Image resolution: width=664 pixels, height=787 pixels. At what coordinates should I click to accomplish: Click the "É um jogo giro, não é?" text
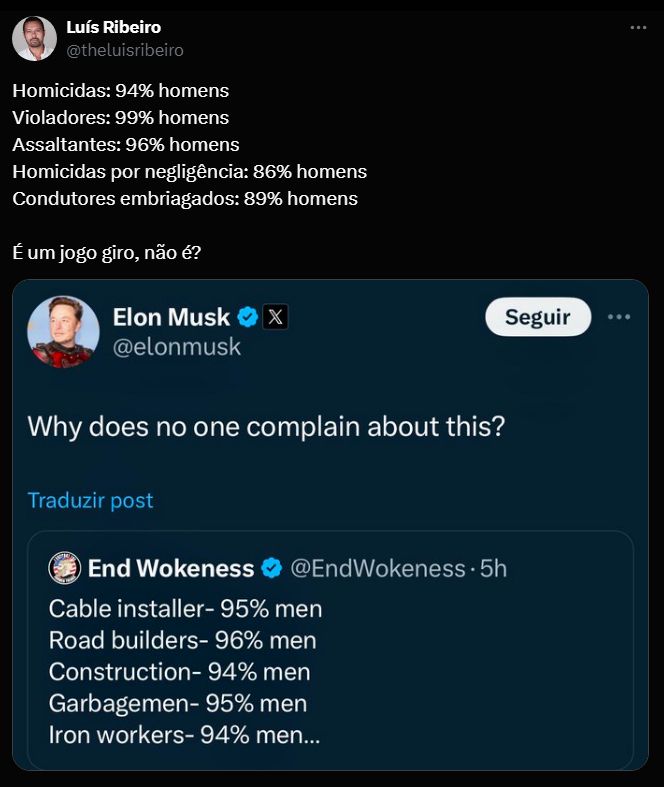pyautogui.click(x=107, y=252)
